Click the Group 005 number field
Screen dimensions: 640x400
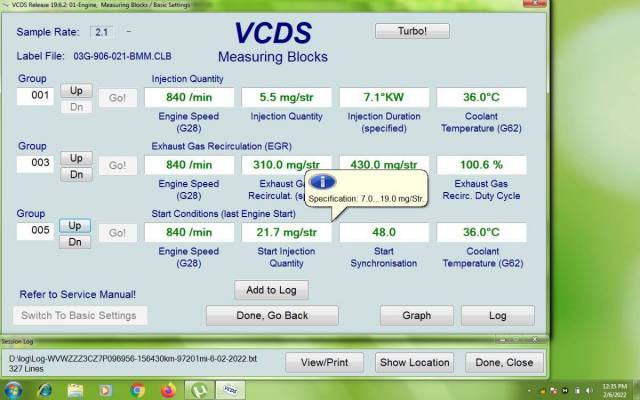40,232
